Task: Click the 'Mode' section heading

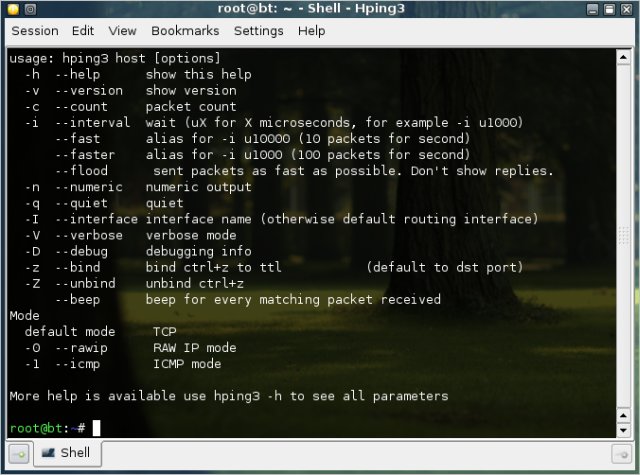Action: click(x=24, y=316)
